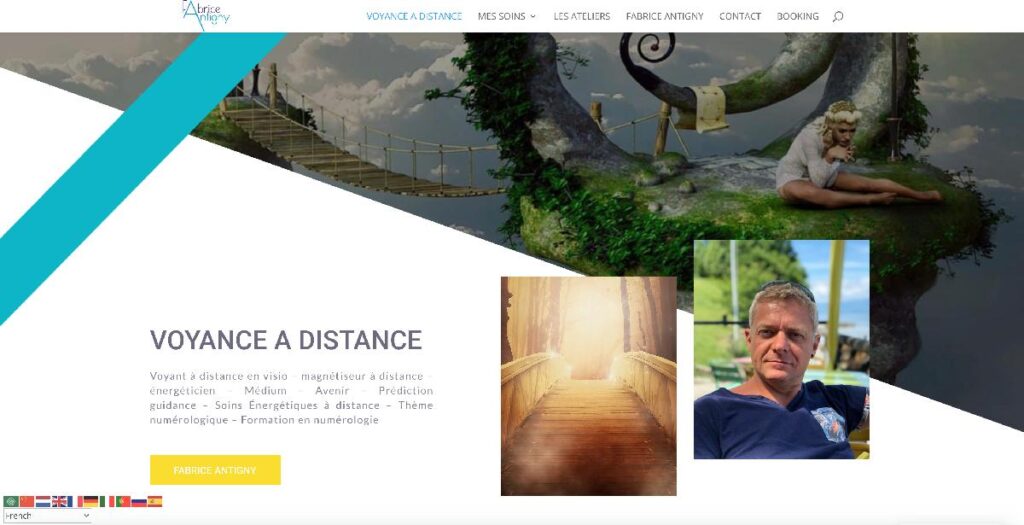Open the French language dropdown

tap(47, 515)
